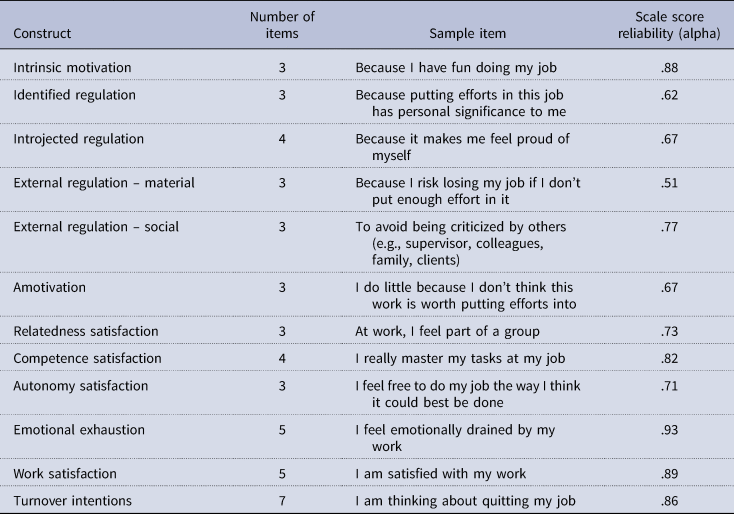Click the Introjected regulation row label
This screenshot has width=734, height=514.
78,138
